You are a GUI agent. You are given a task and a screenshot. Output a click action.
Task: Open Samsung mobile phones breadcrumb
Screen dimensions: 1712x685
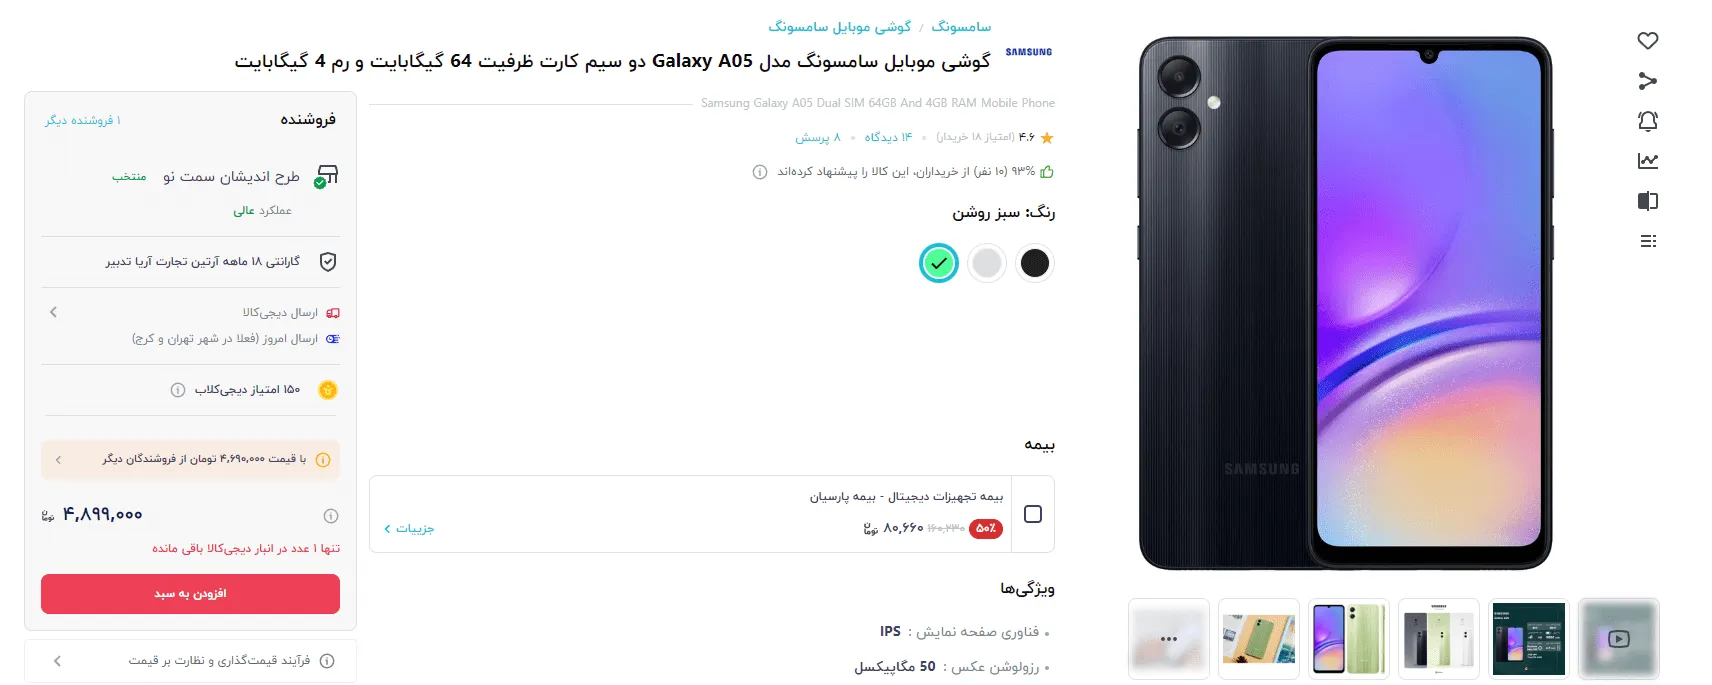point(840,27)
